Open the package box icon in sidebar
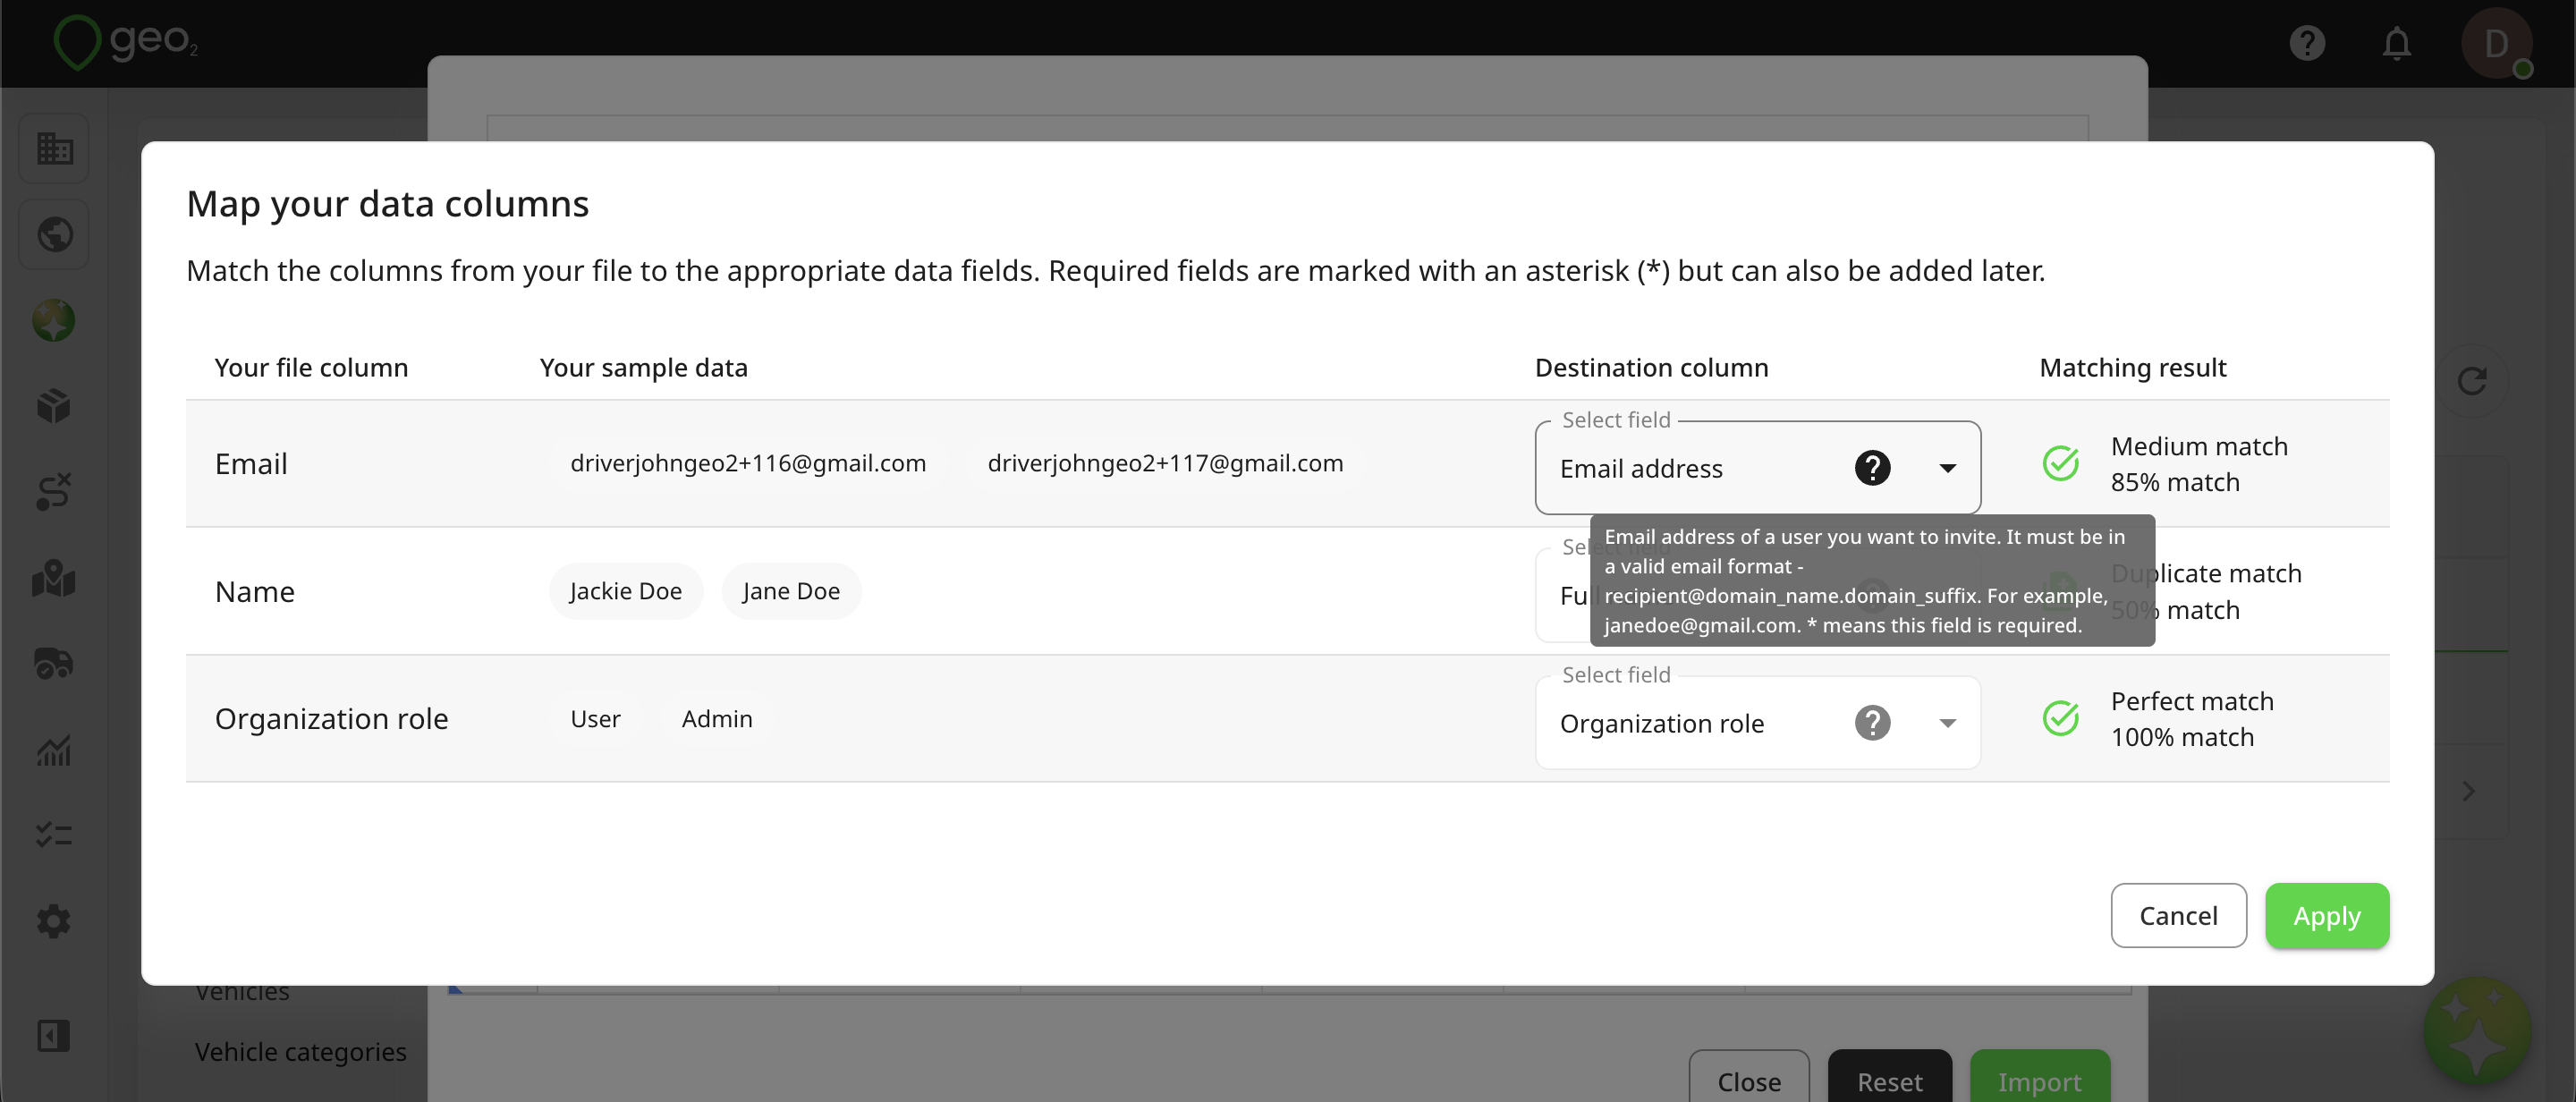Image resolution: width=2576 pixels, height=1102 pixels. [x=54, y=406]
